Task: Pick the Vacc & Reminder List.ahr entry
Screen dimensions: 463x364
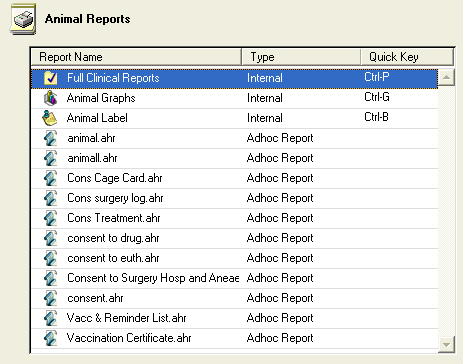Action: tap(234, 318)
